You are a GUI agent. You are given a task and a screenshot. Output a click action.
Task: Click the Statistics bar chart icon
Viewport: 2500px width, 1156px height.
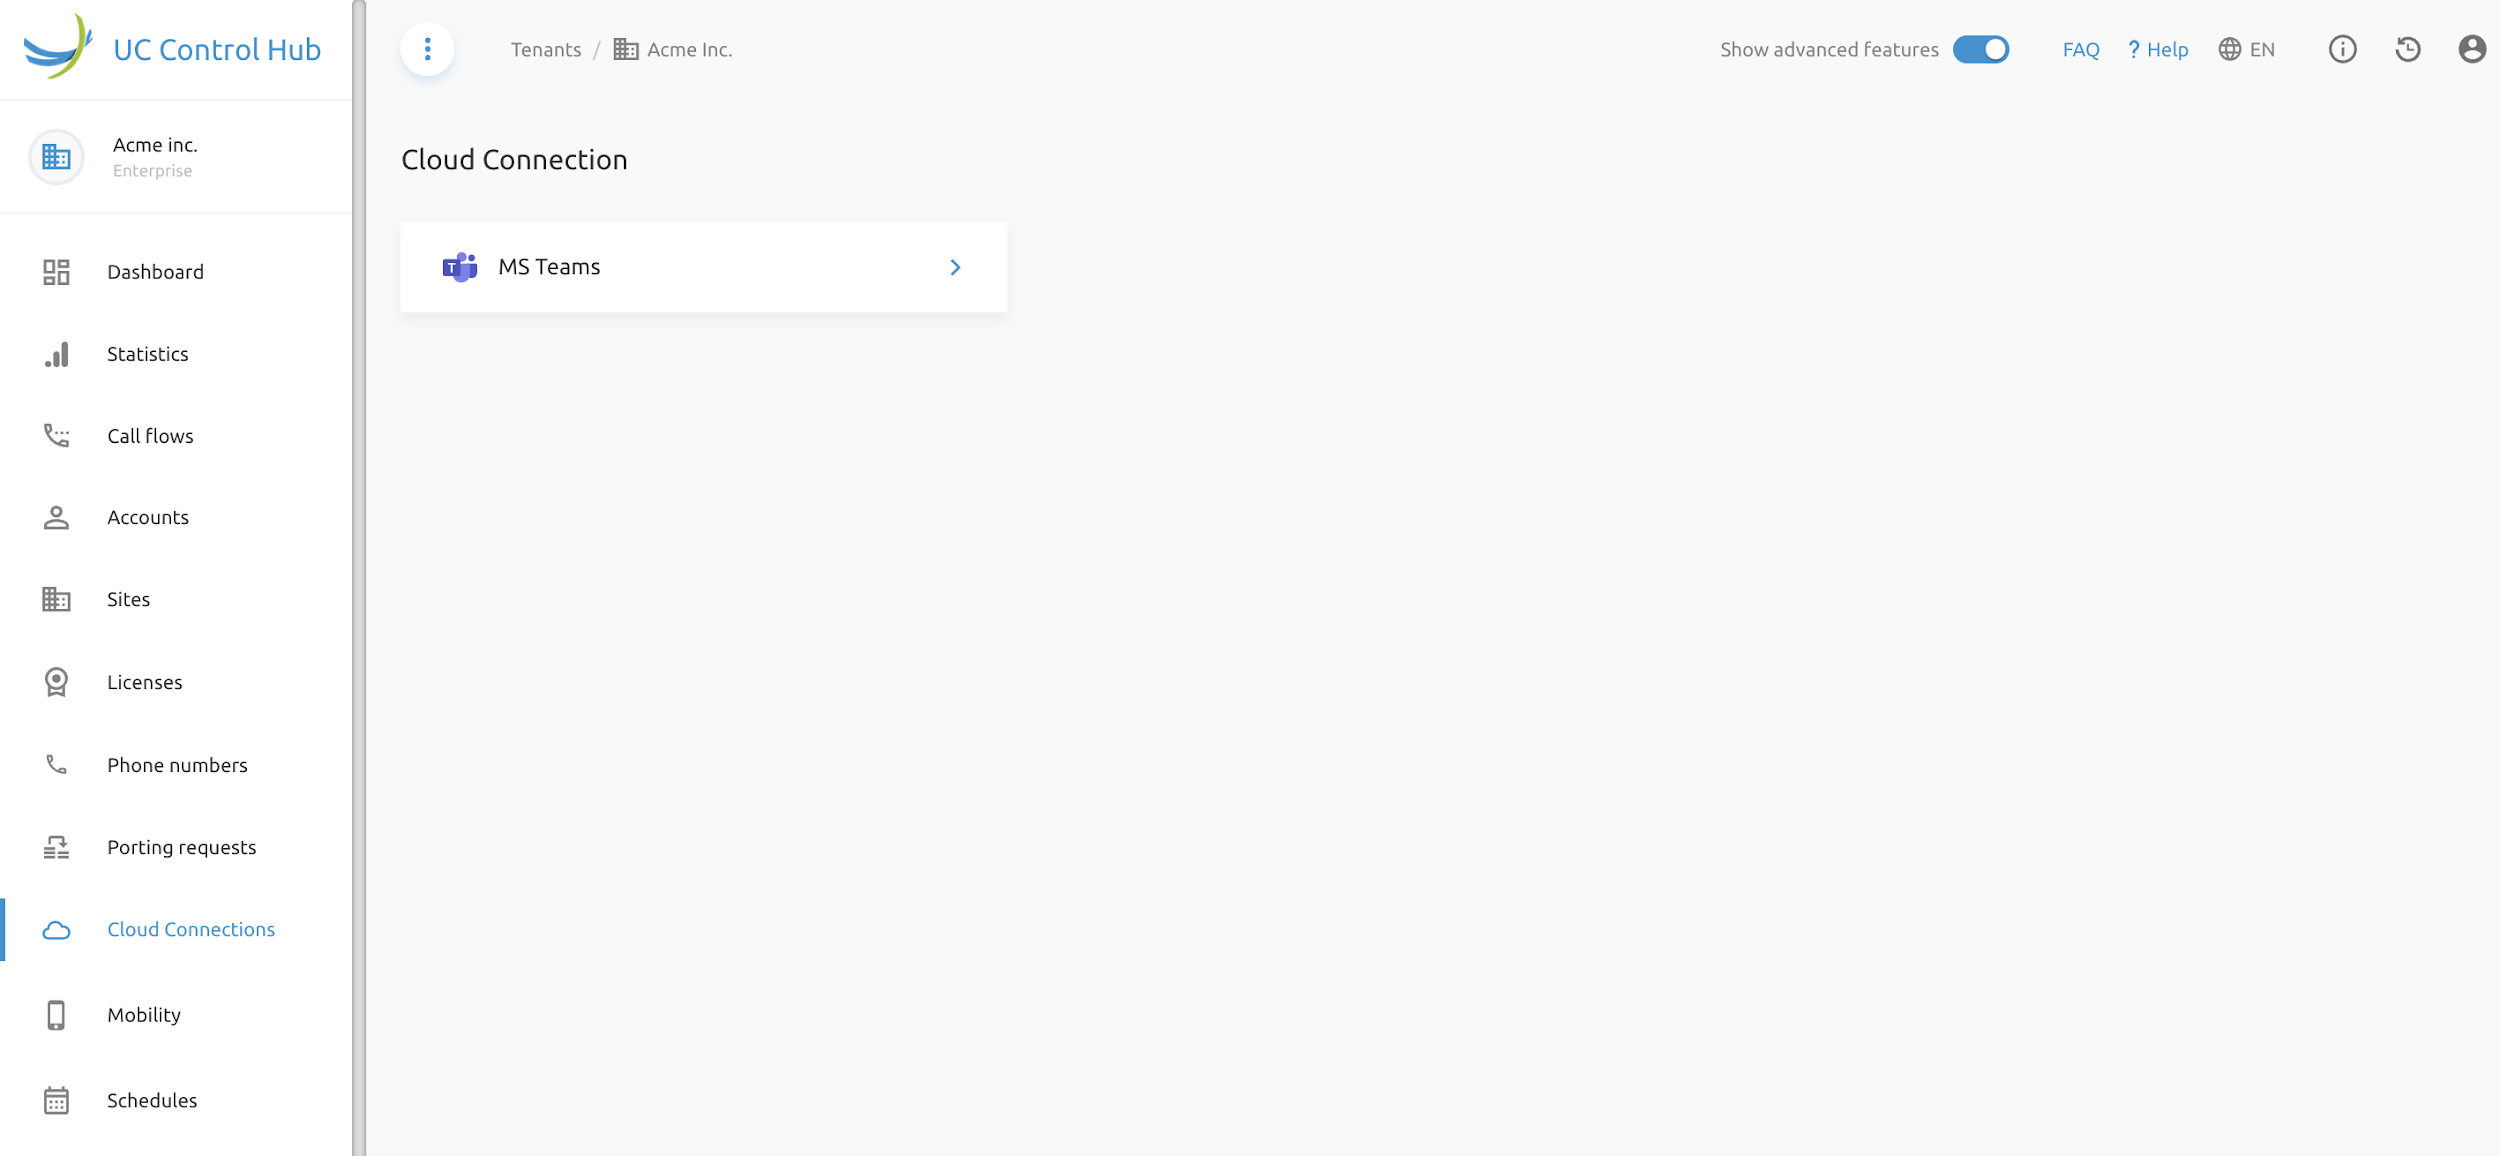click(56, 354)
